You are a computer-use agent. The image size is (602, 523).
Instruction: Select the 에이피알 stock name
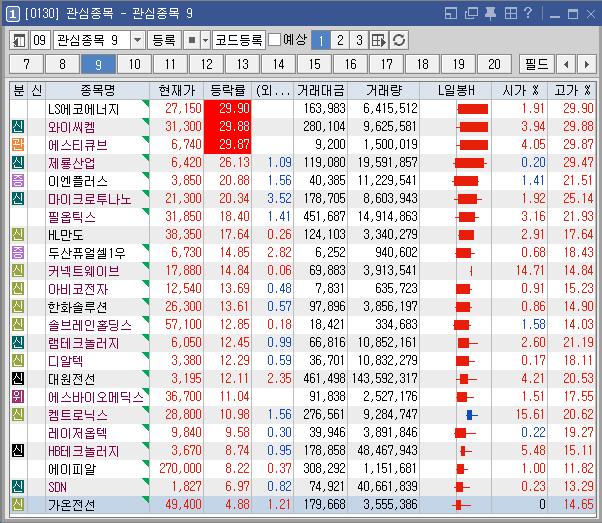pos(72,469)
